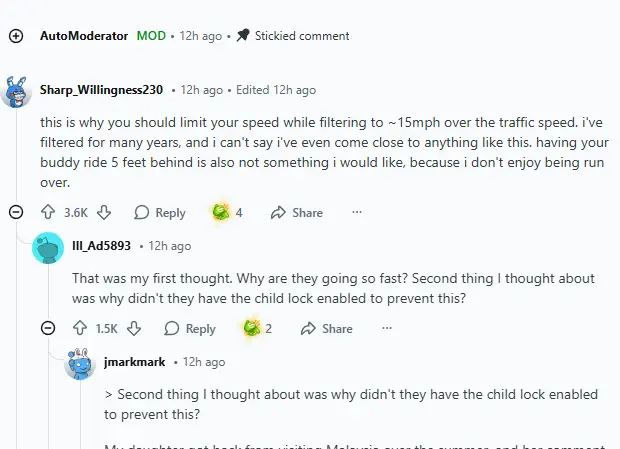Click Ill_Ad5893's teal avatar
Viewport: 620px width, 449px height.
pos(48,247)
